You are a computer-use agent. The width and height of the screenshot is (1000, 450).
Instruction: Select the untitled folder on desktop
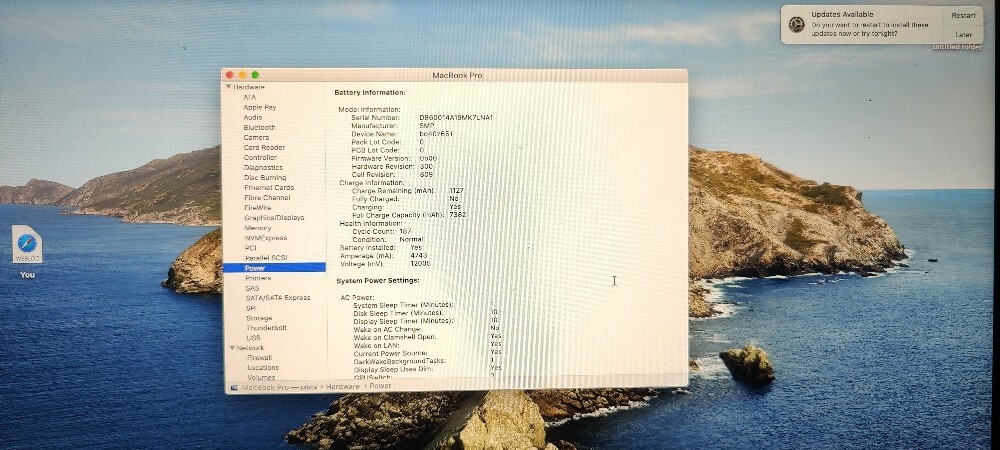[957, 47]
